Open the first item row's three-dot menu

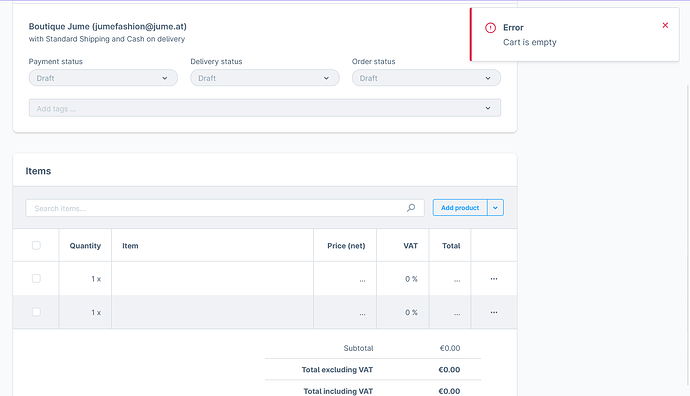[494, 279]
